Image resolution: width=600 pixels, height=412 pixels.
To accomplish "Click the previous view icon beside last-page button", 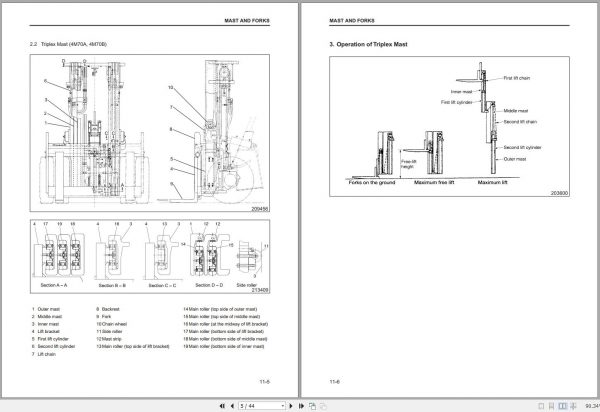I will coord(313,406).
